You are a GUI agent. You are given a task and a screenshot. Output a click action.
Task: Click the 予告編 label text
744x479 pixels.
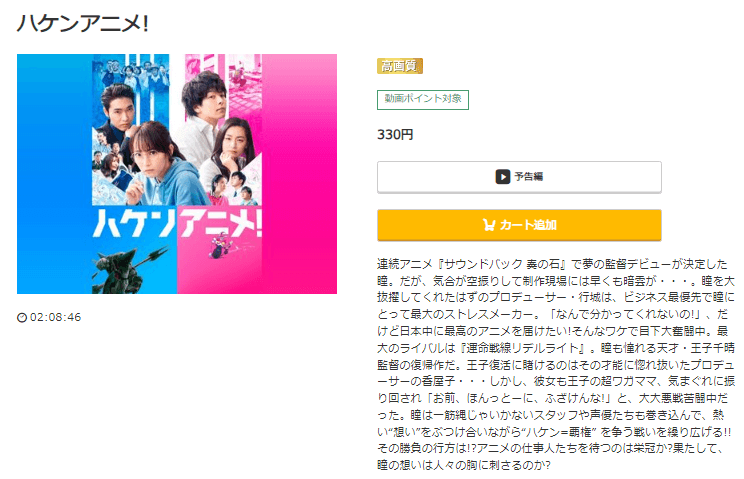point(529,177)
